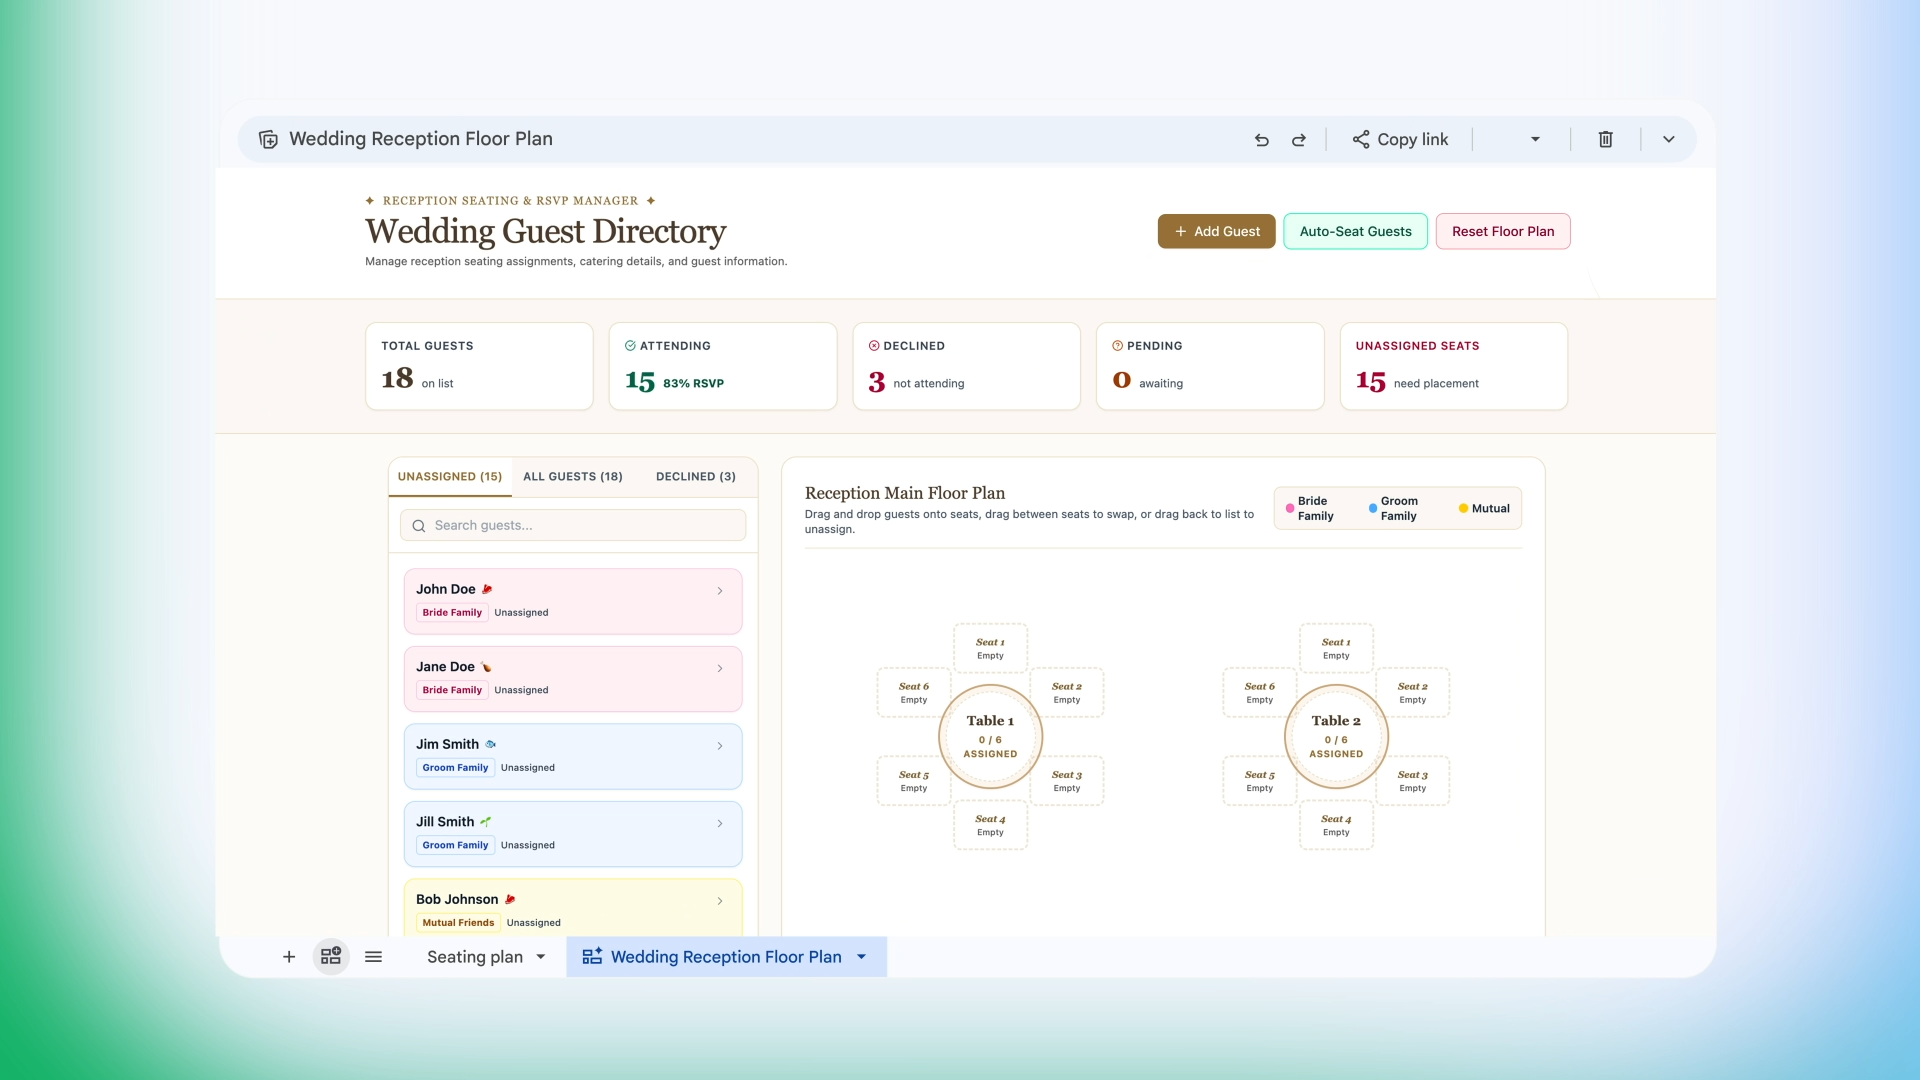Expand Jane Doe card chevron
Screen dimensions: 1920x1080
[x=720, y=668]
